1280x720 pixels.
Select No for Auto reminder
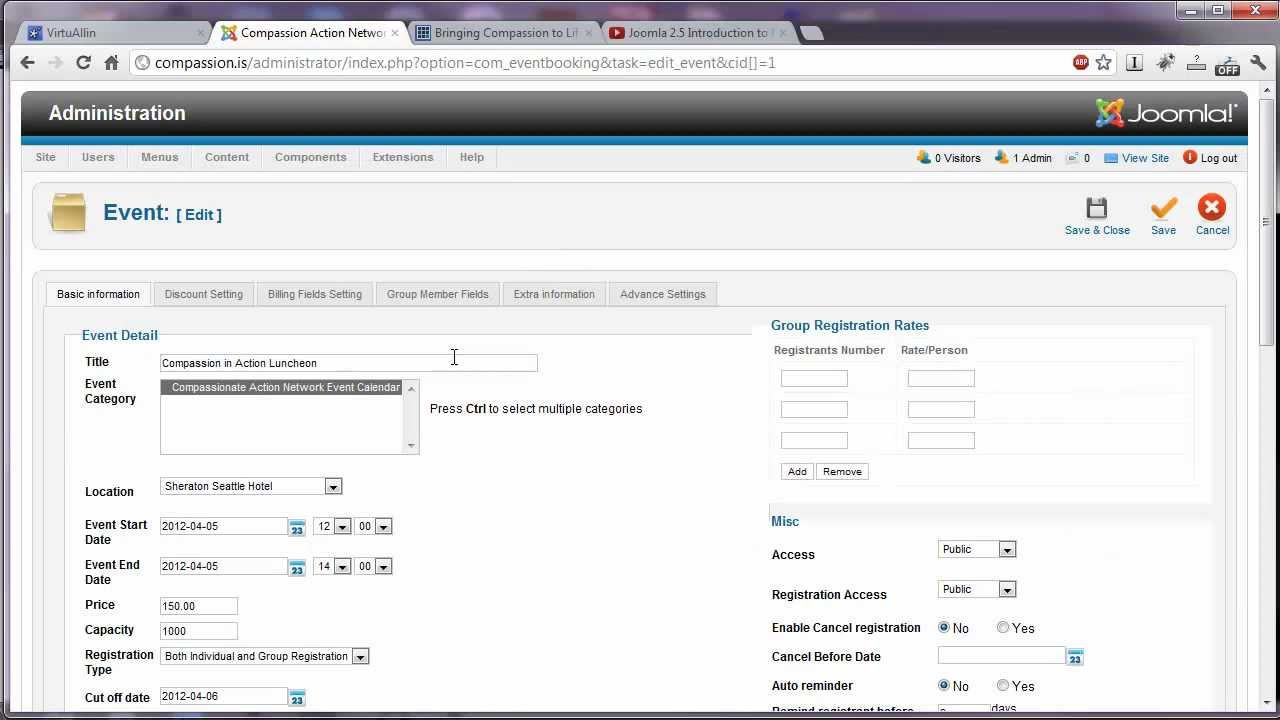944,686
